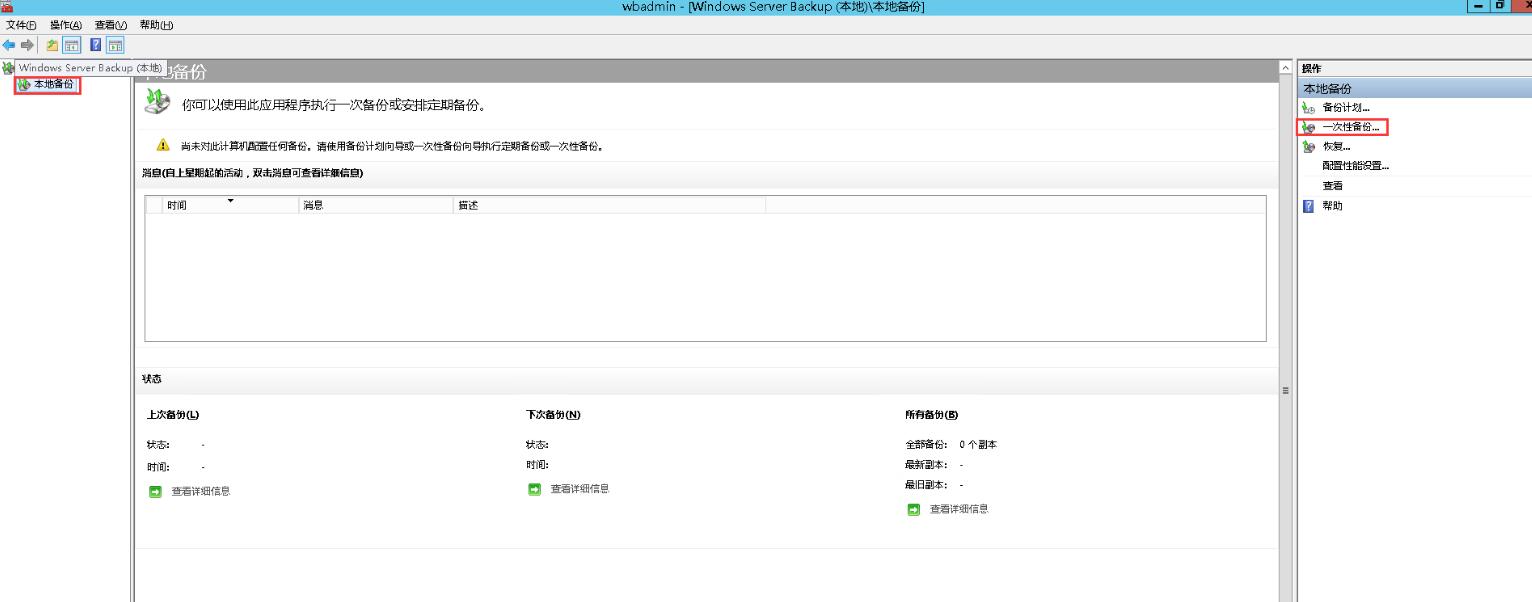Toggle the show/hide console tree toolbar icon
Viewport: 1532px width, 602px height.
[x=71, y=45]
